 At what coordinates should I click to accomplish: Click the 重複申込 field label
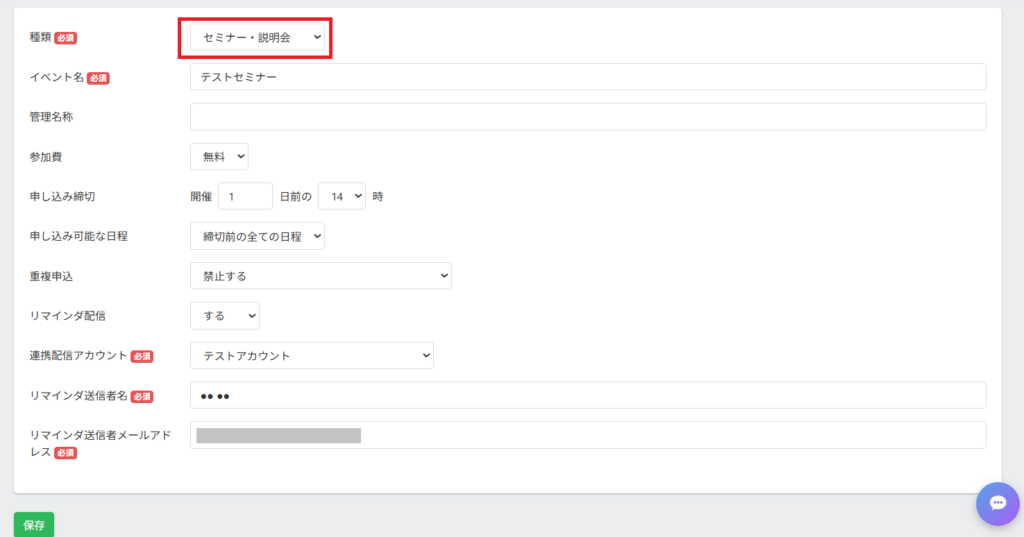tap(51, 276)
